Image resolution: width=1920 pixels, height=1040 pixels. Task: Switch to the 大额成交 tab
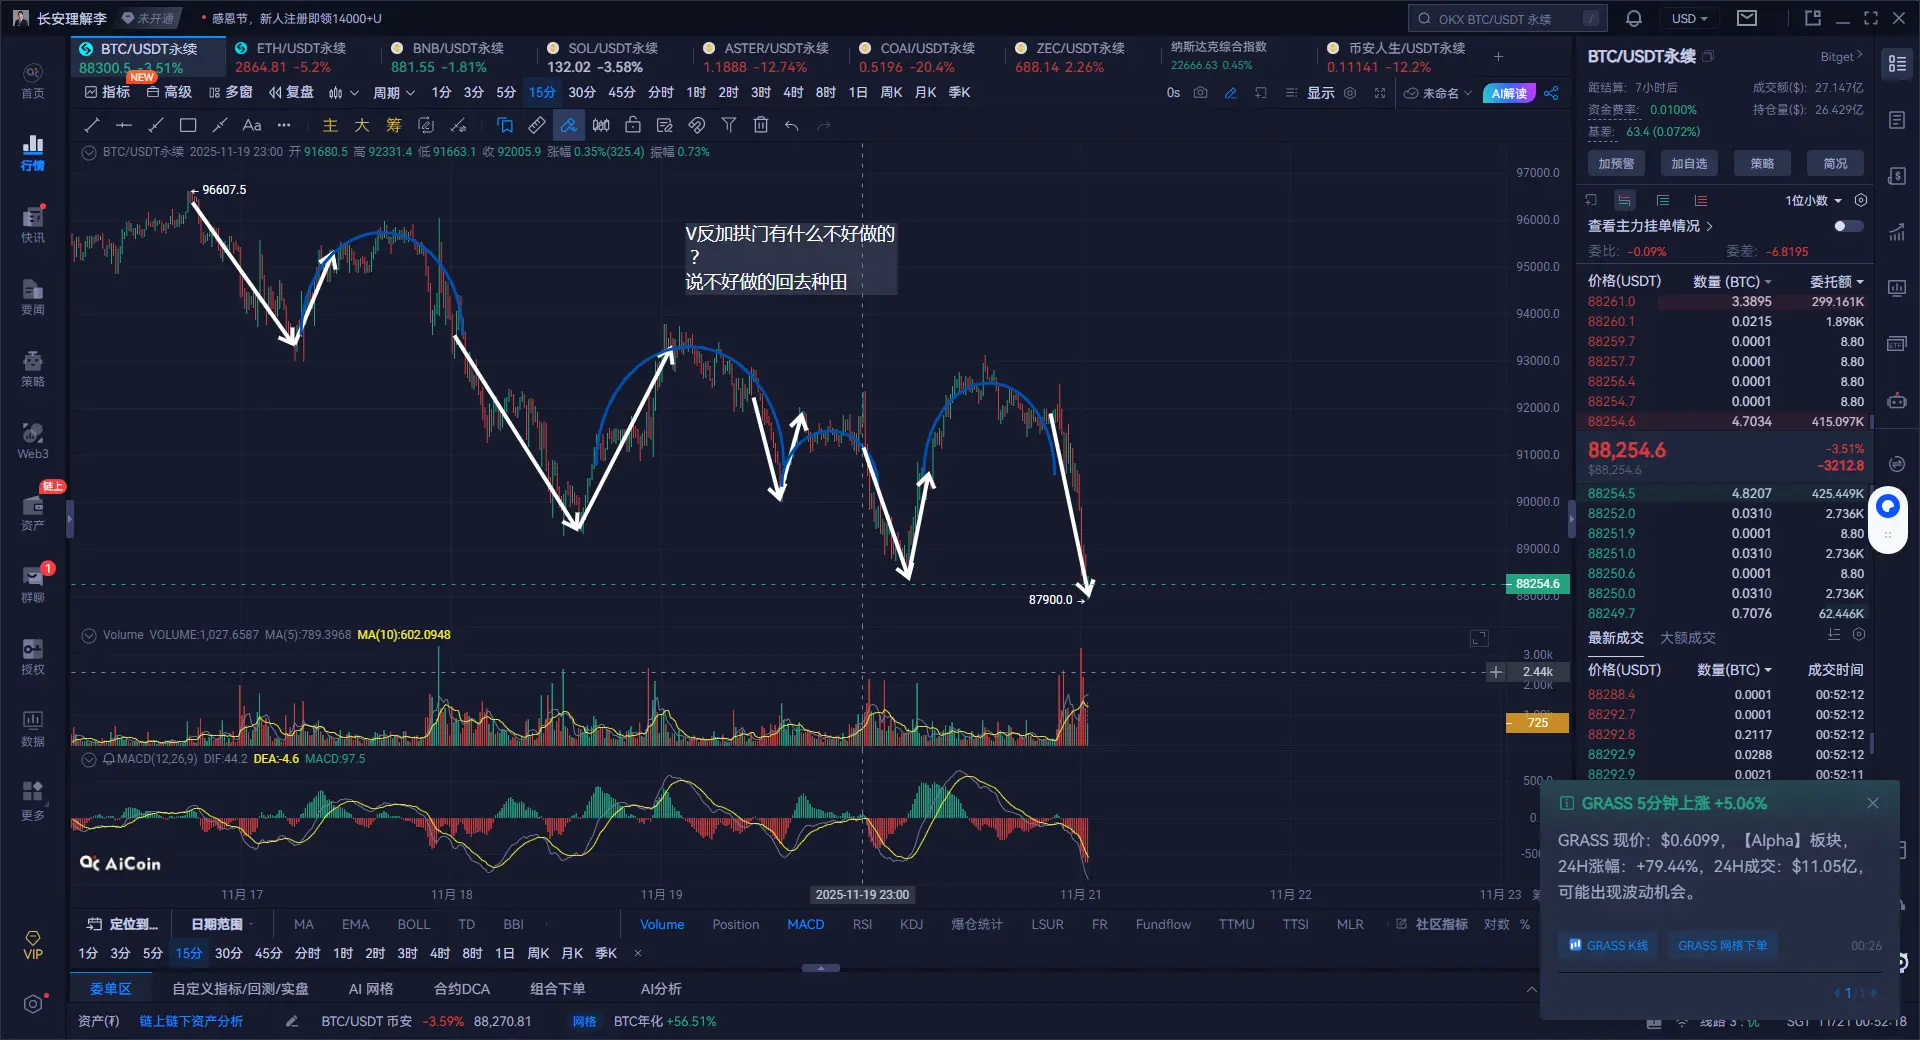click(1688, 638)
